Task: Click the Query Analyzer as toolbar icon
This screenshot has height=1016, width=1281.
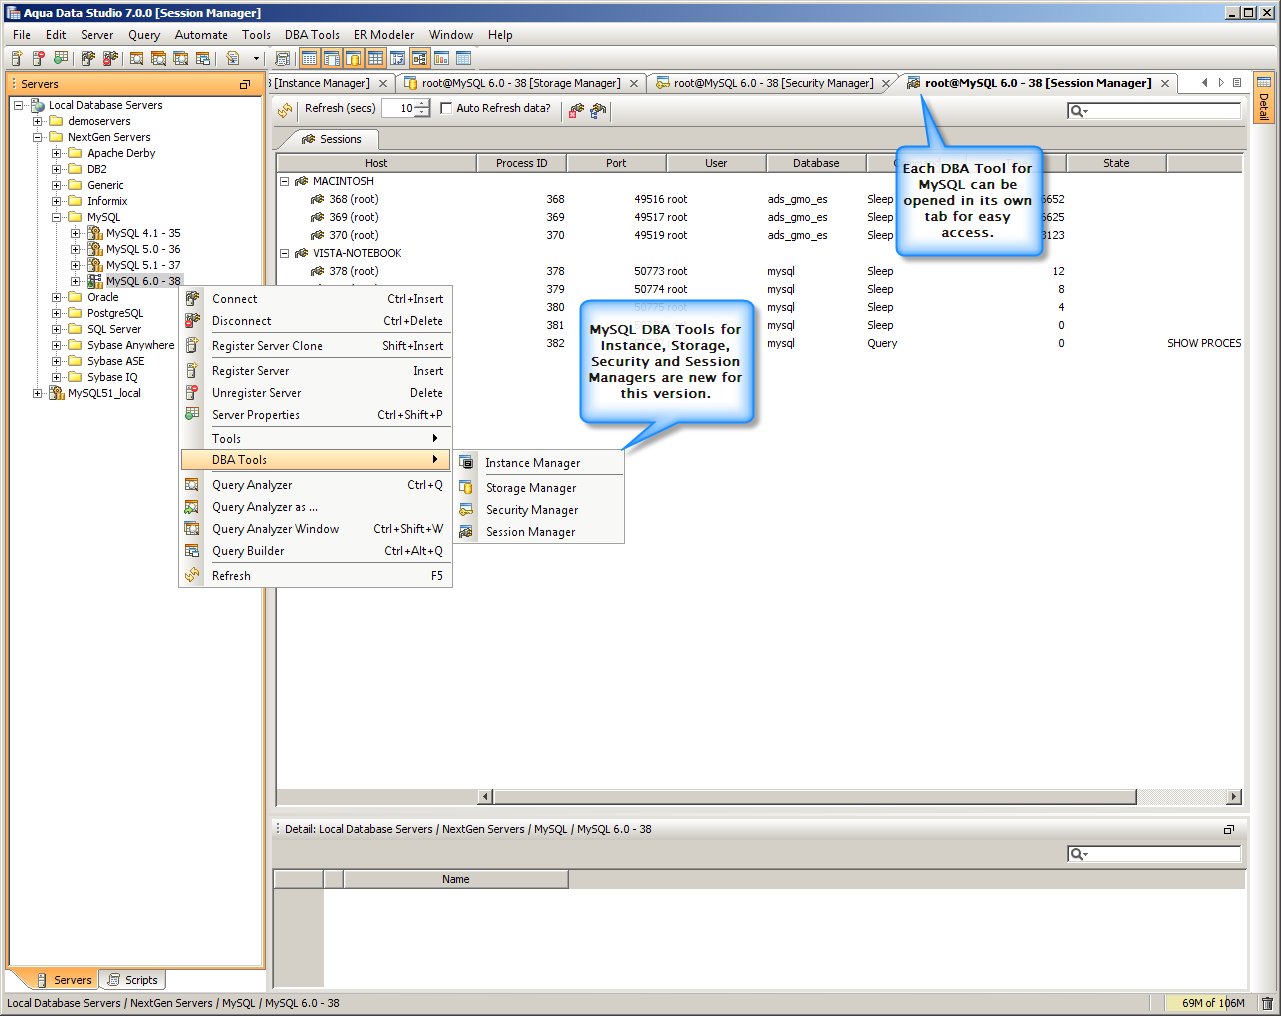Action: coord(159,58)
